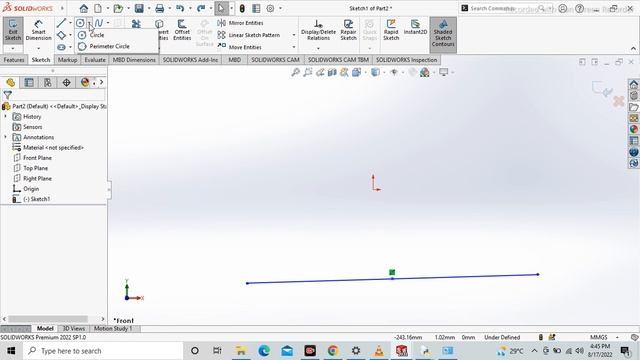
Task: Click the Undo icon
Action: click(x=180, y=8)
